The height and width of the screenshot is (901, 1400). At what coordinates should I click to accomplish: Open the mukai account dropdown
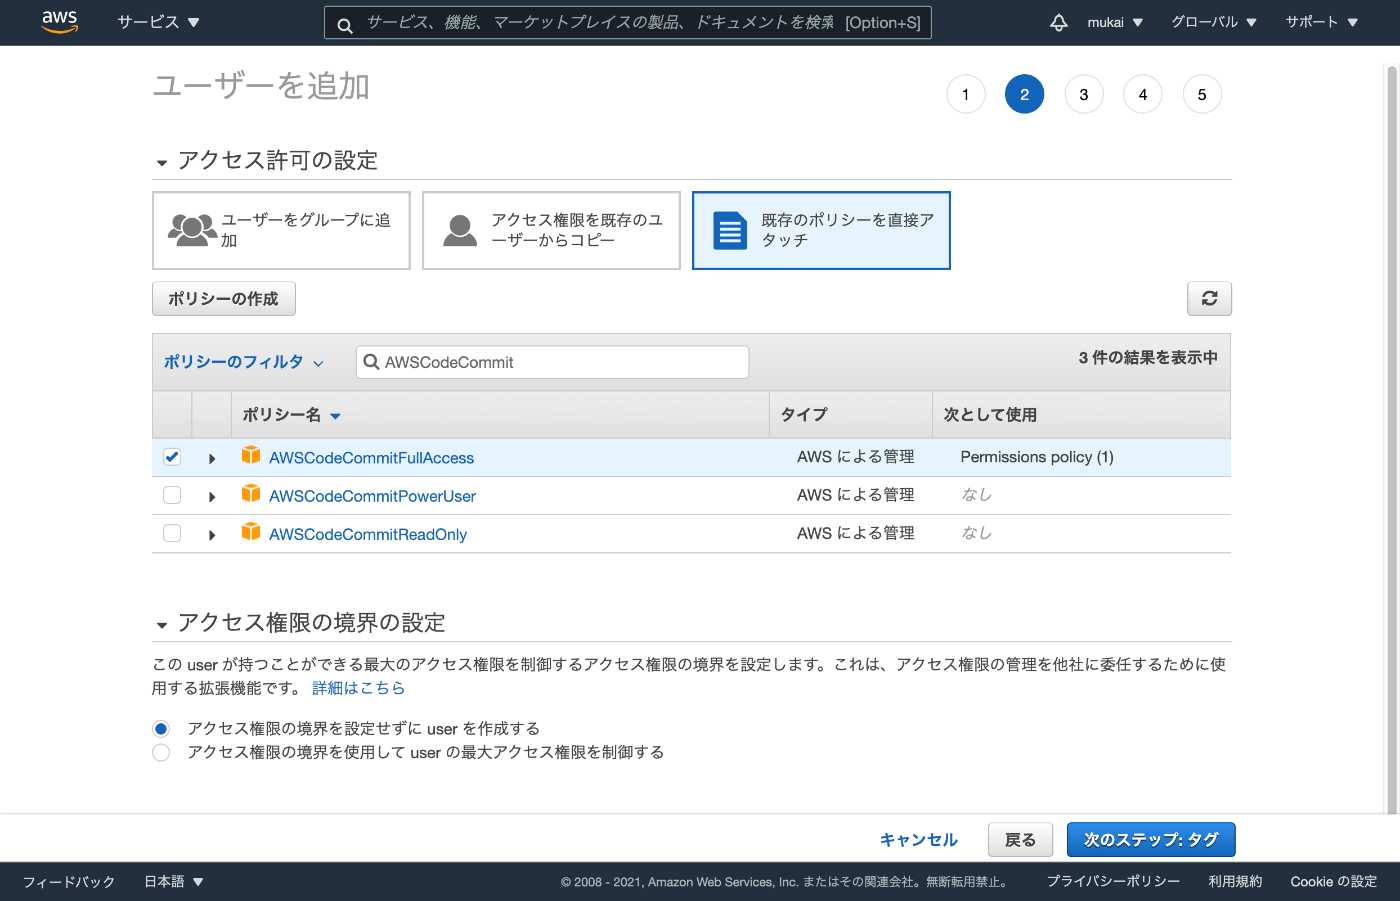tap(1115, 22)
